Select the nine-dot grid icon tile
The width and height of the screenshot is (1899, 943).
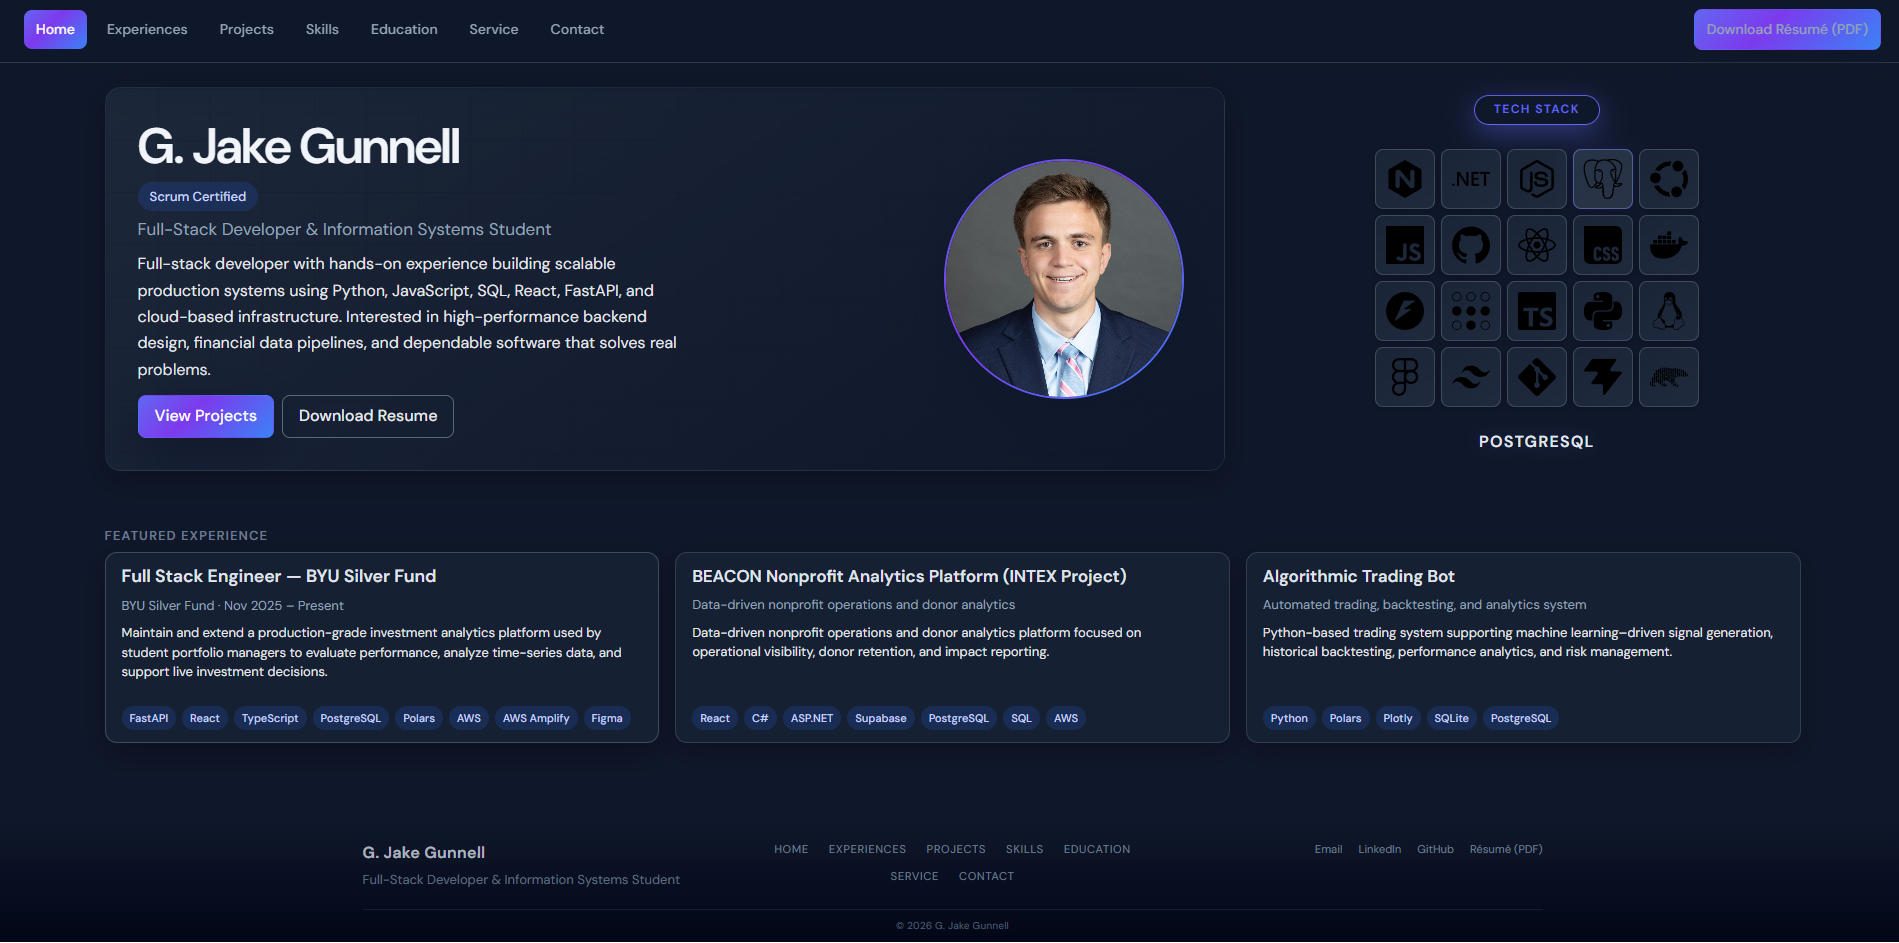coord(1470,311)
